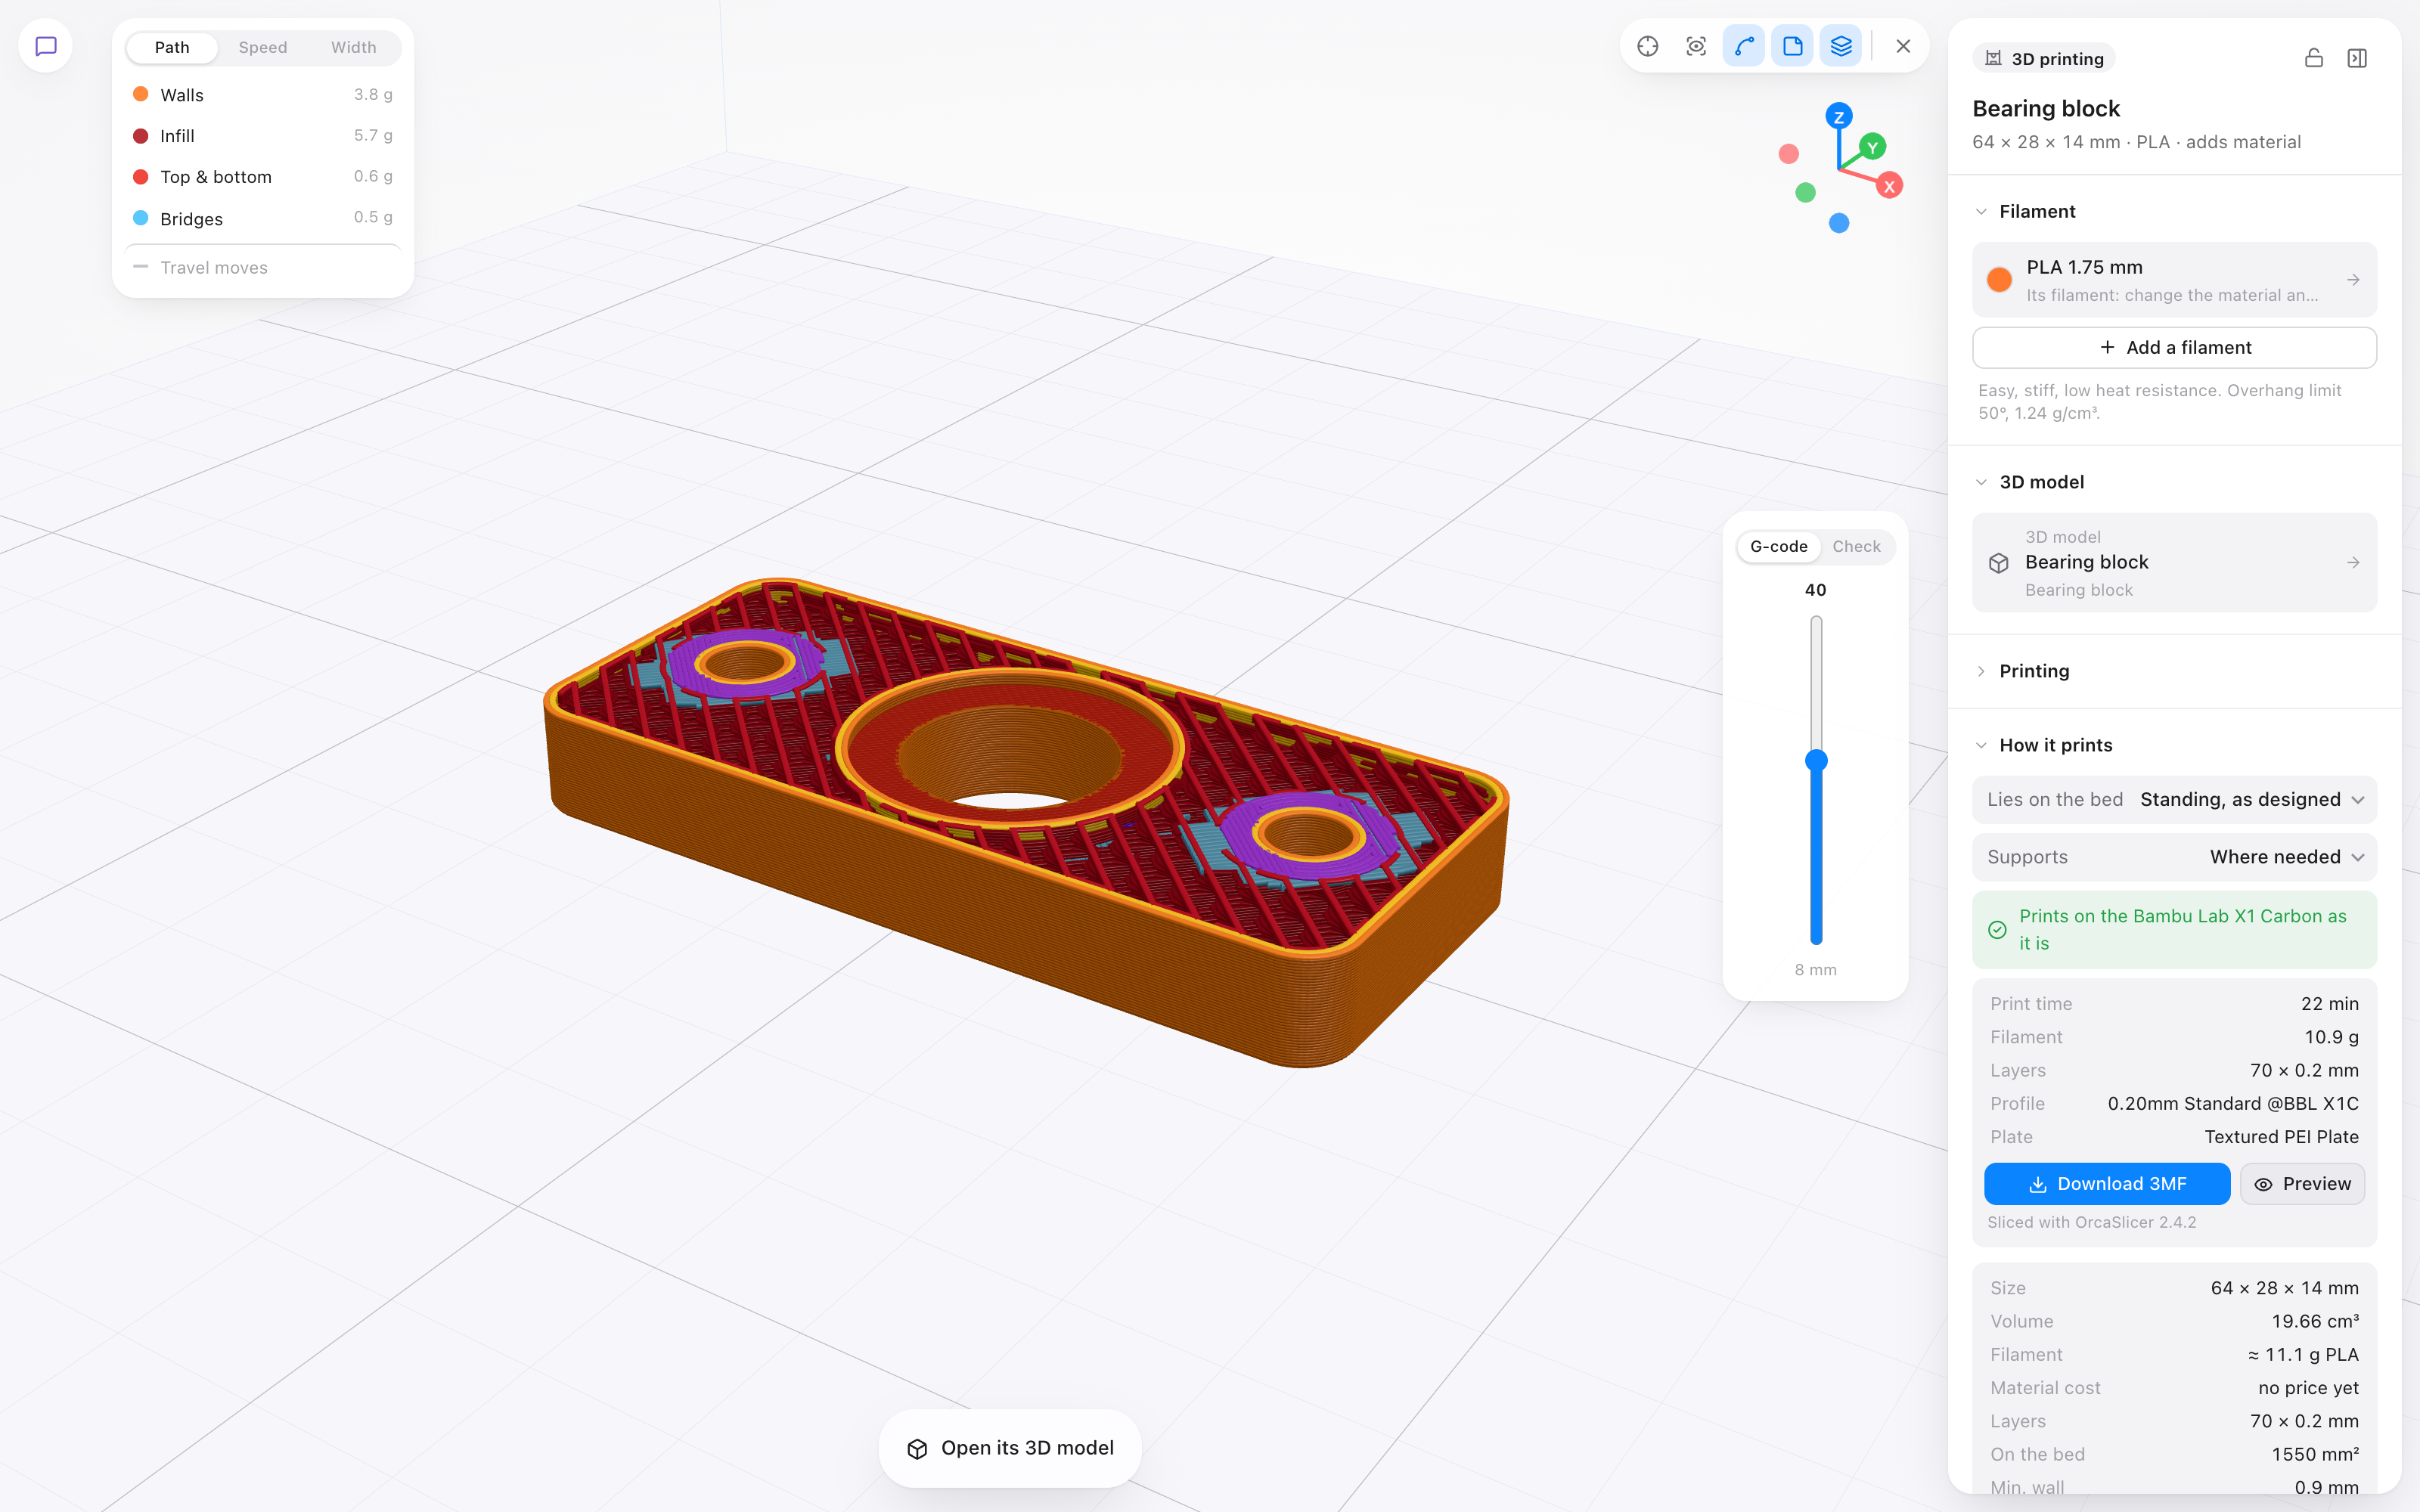The height and width of the screenshot is (1512, 2420).
Task: Close the viewer toolbar with the X
Action: tap(1903, 46)
